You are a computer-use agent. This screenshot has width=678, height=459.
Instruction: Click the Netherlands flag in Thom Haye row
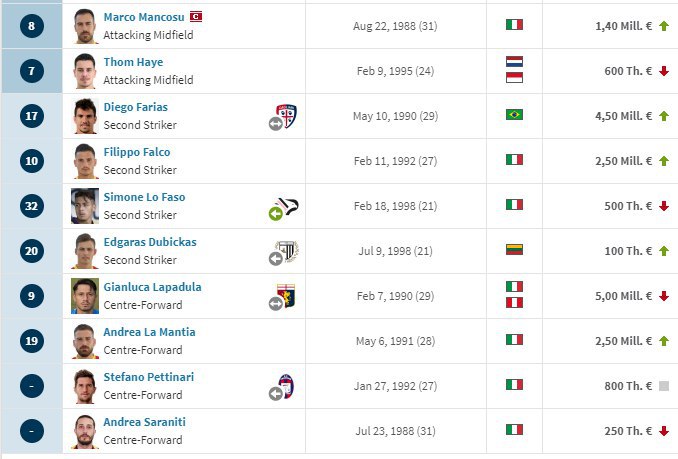click(514, 61)
